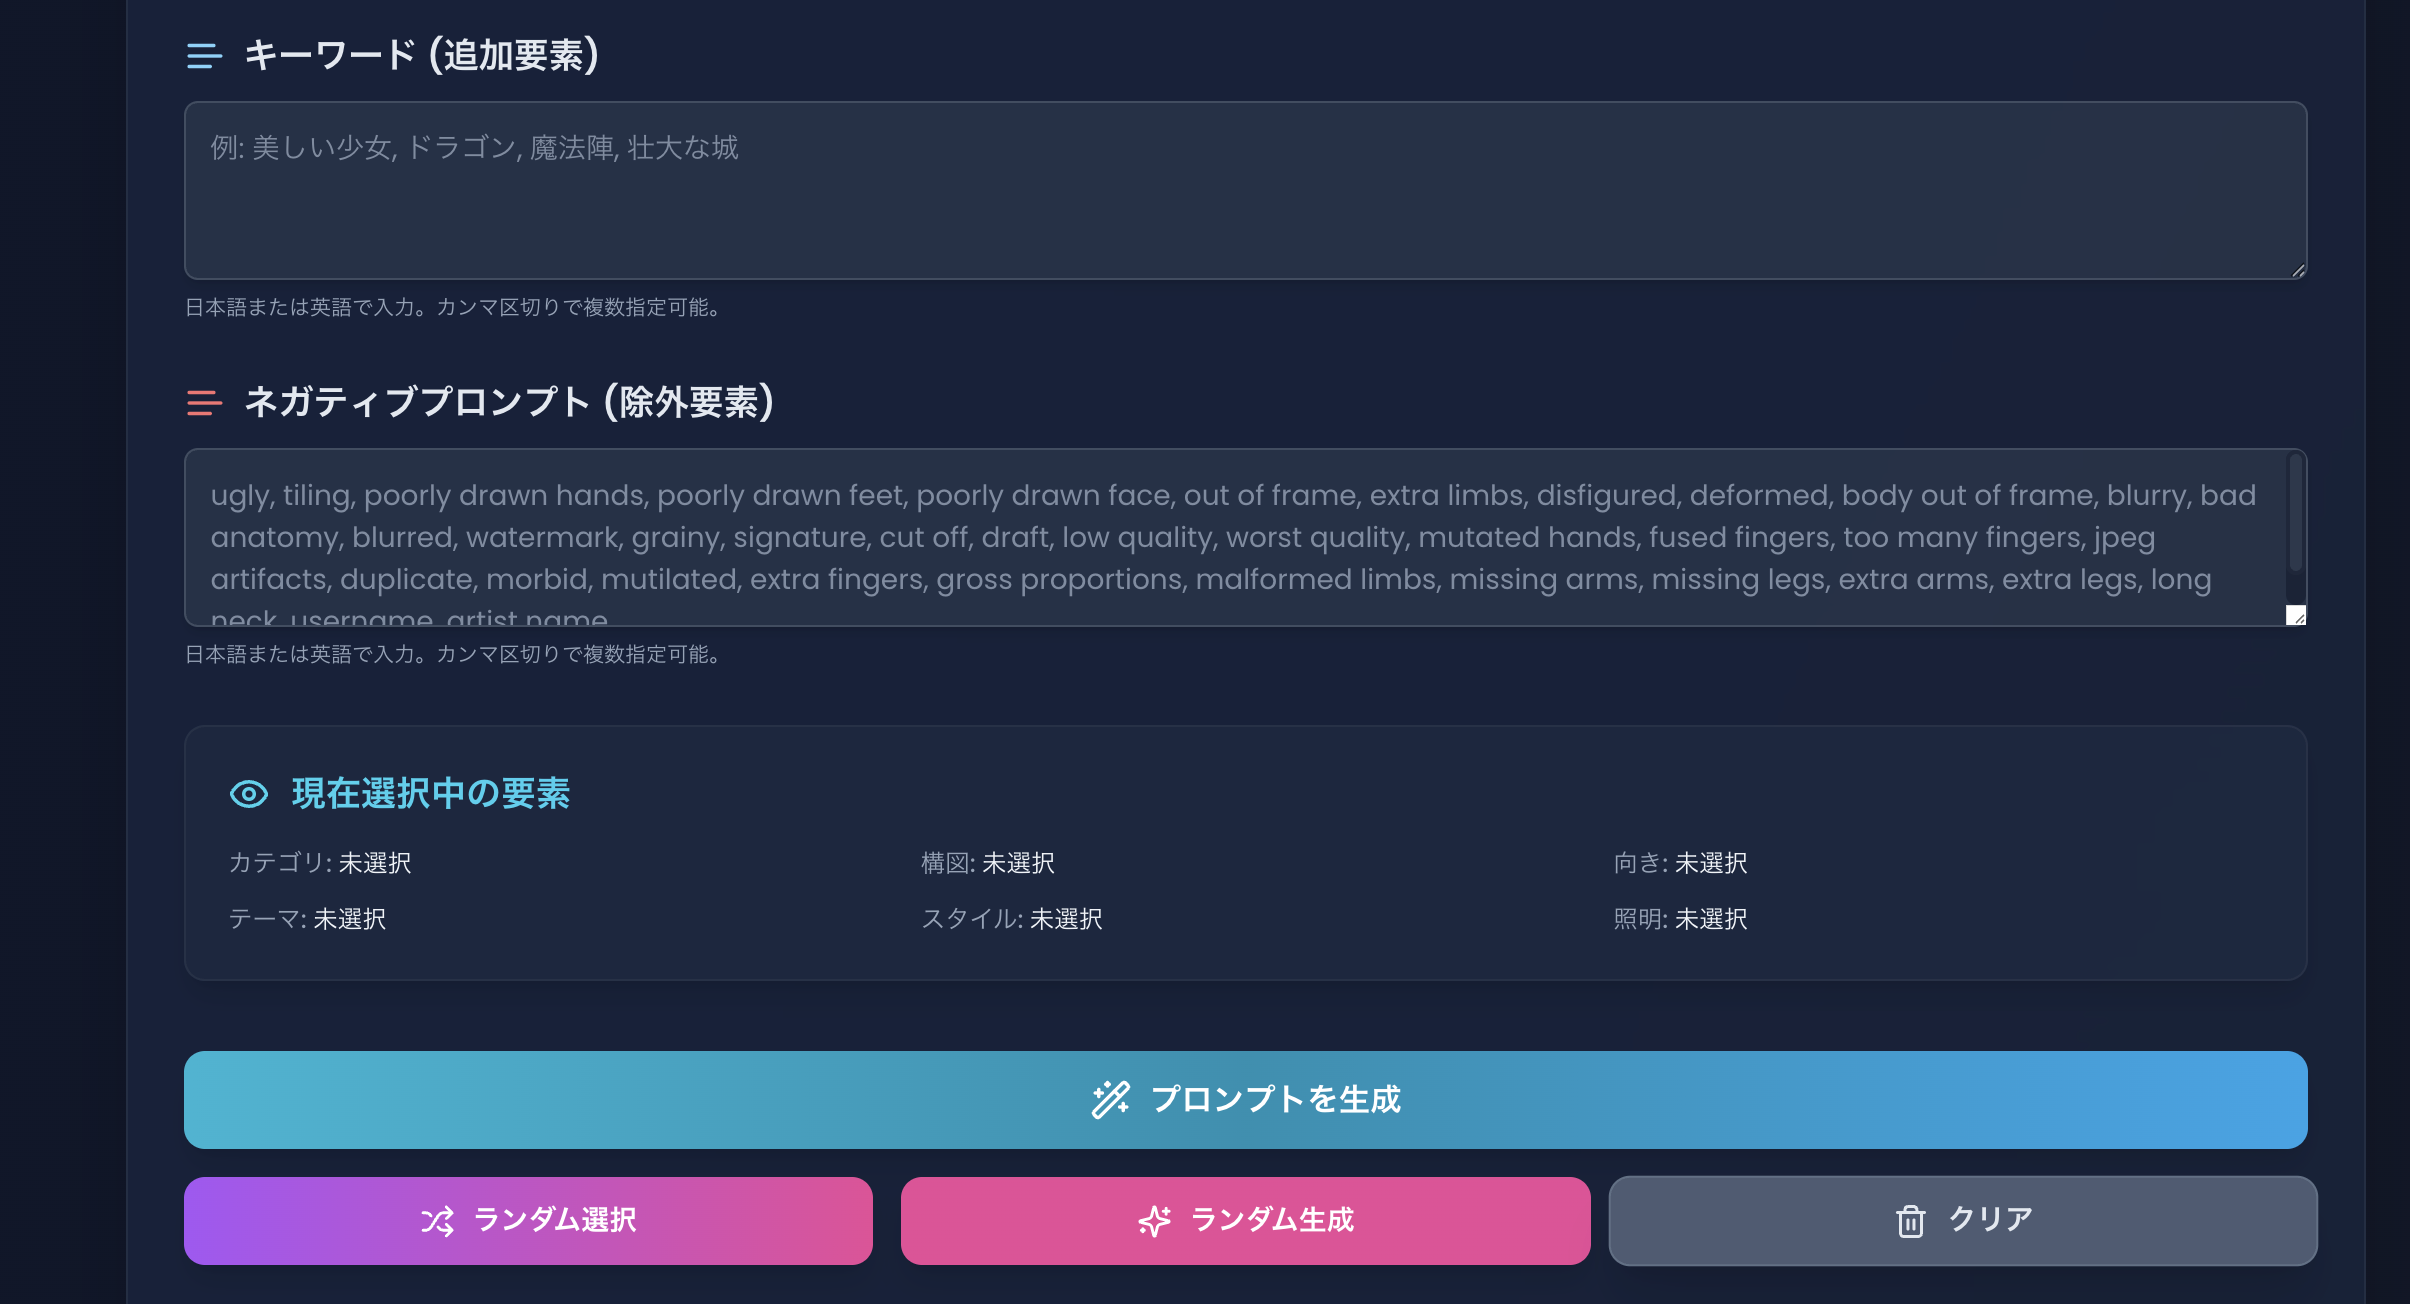The image size is (2410, 1304).
Task: Click the blue lines icon beside キーワード heading
Action: coord(204,56)
